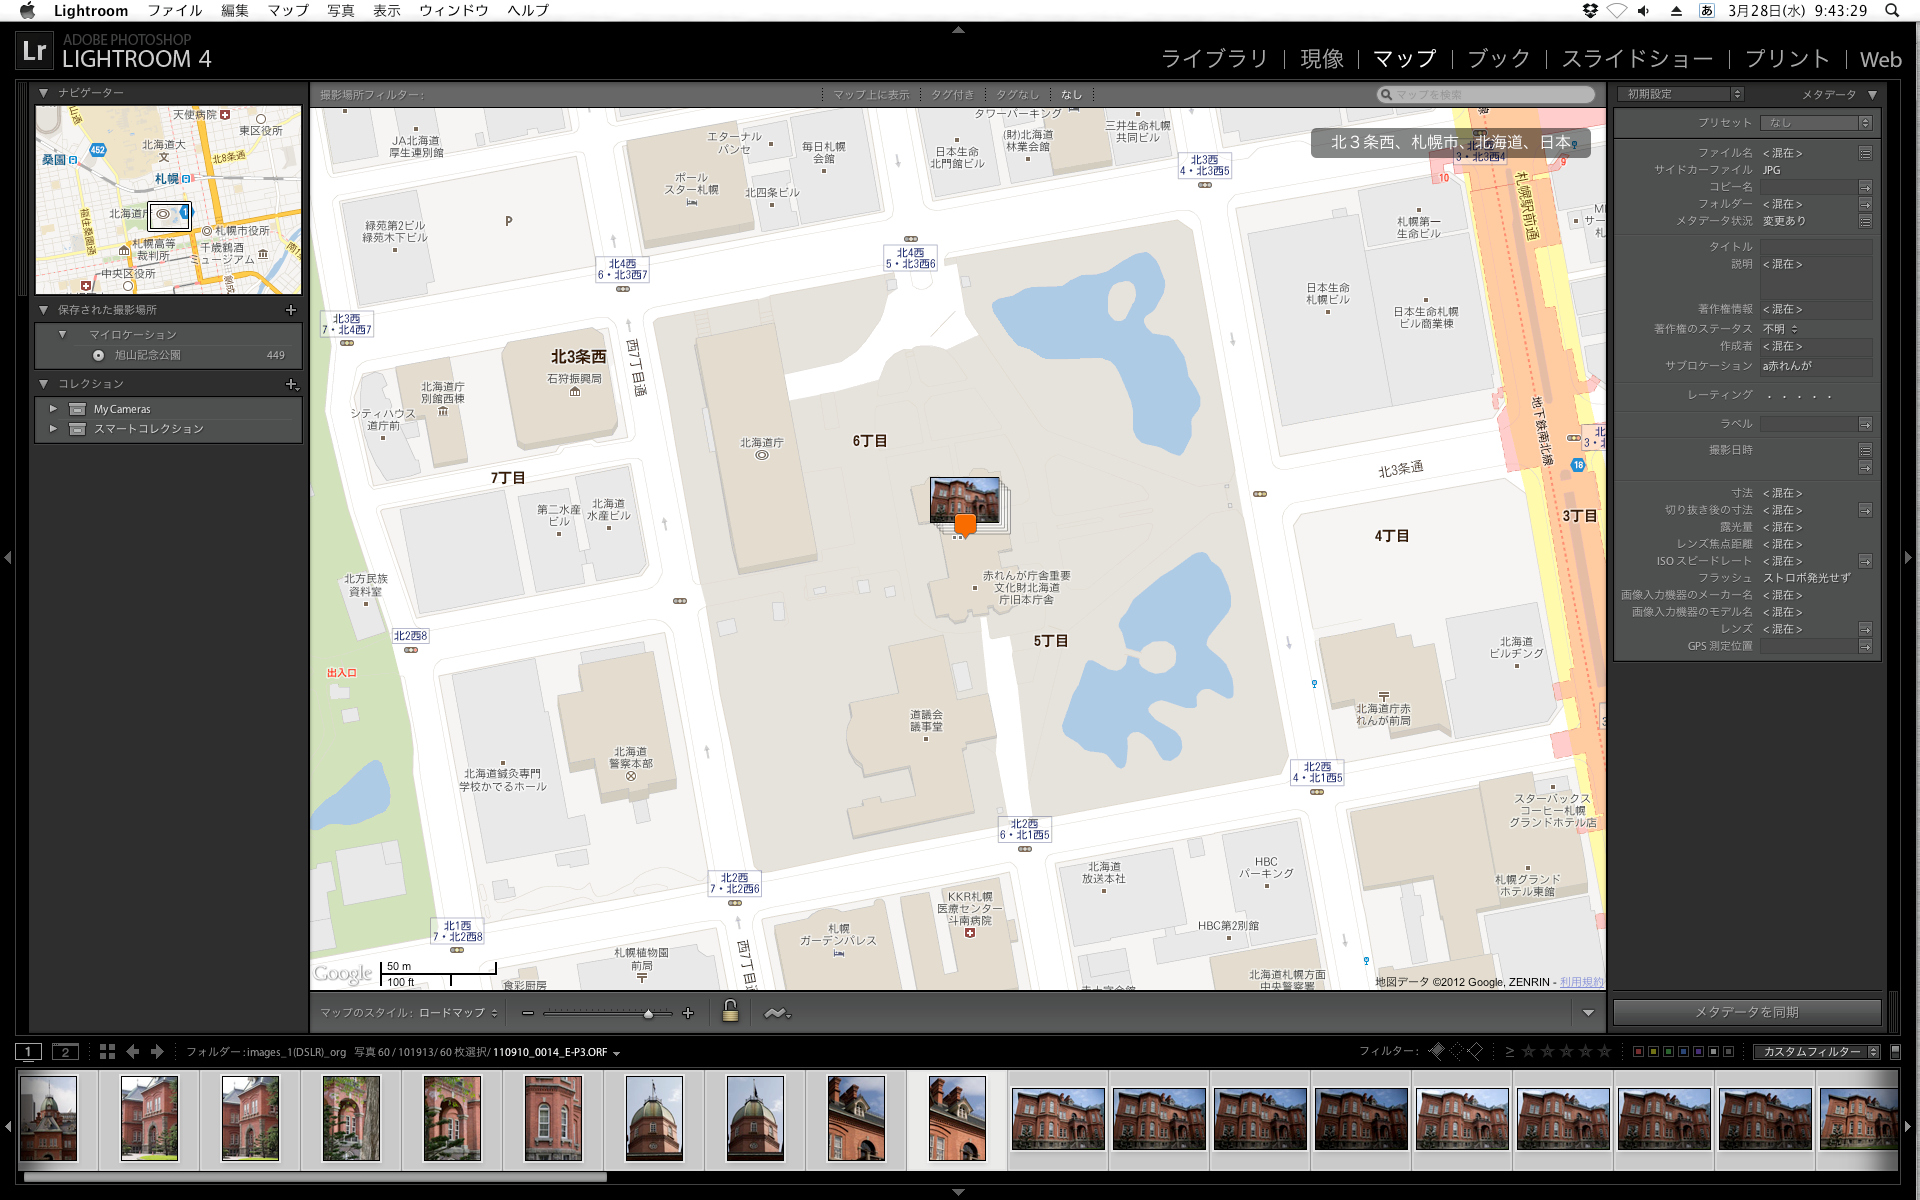Click the lock markers padlock icon
The image size is (1920, 1200).
click(x=730, y=1012)
